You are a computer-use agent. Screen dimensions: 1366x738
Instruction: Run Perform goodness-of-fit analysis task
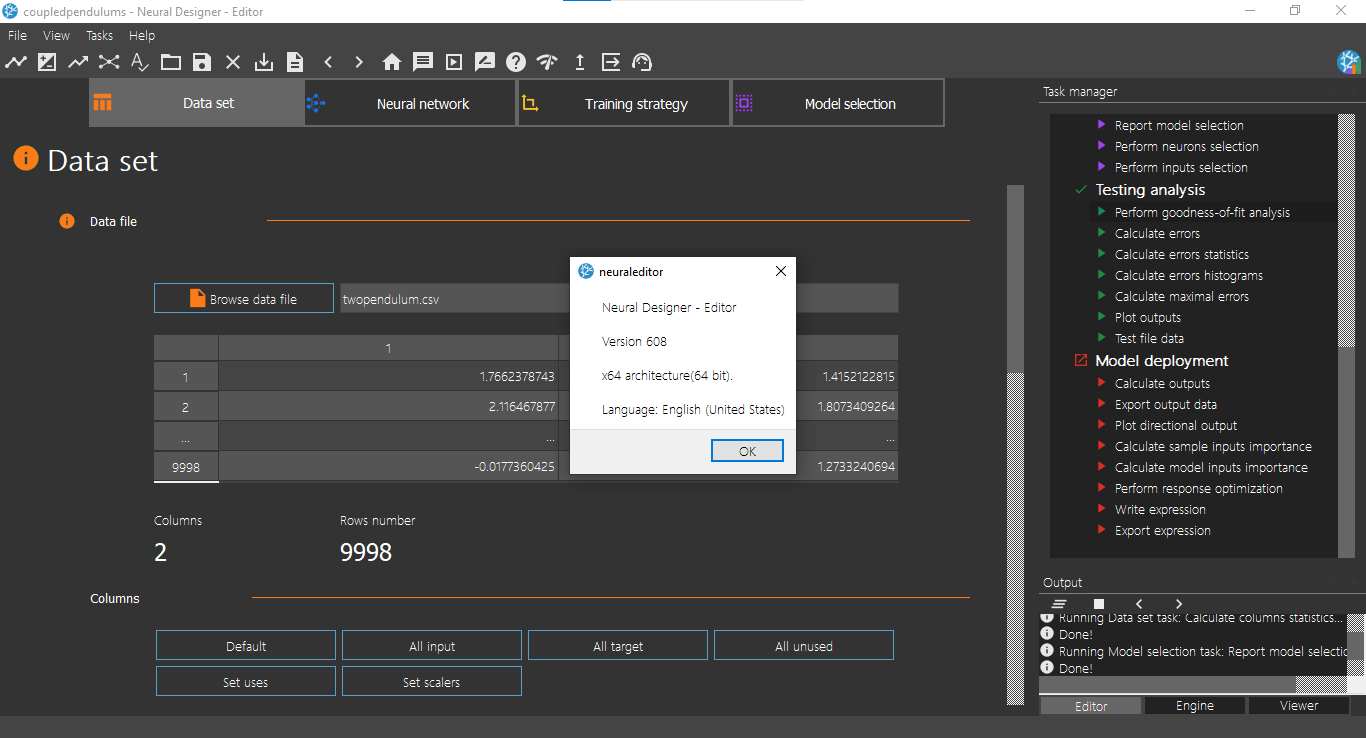[x=1202, y=212]
